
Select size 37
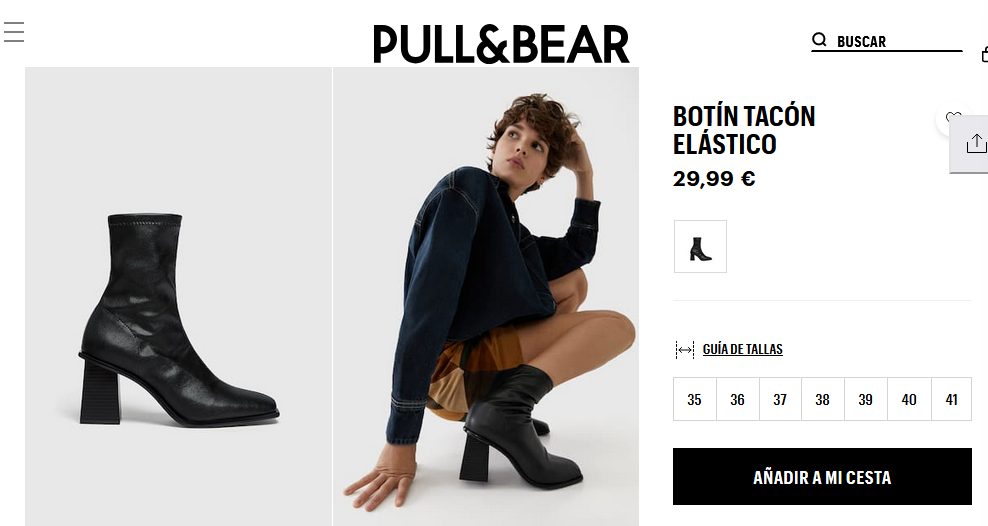(780, 399)
